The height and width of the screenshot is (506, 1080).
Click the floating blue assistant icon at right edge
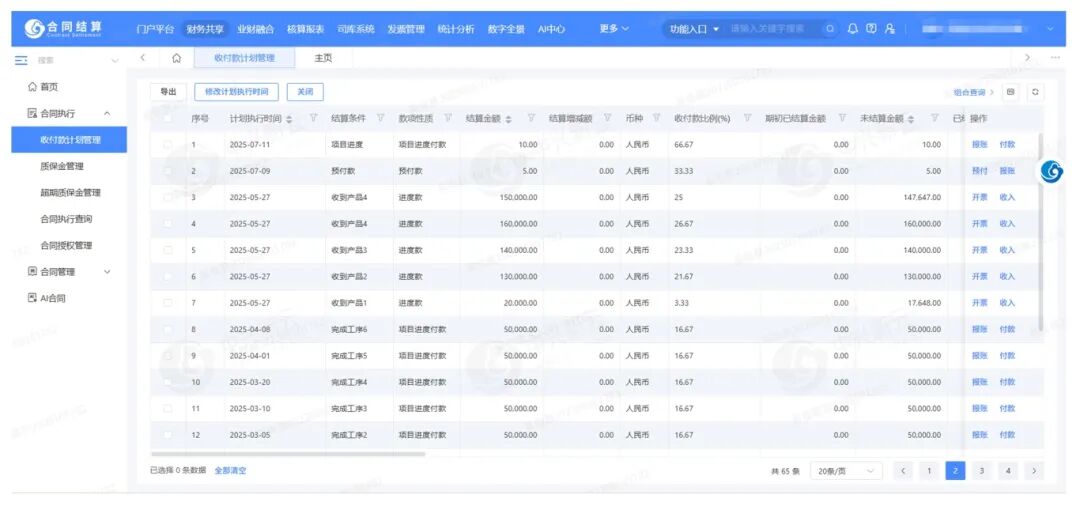point(1052,172)
